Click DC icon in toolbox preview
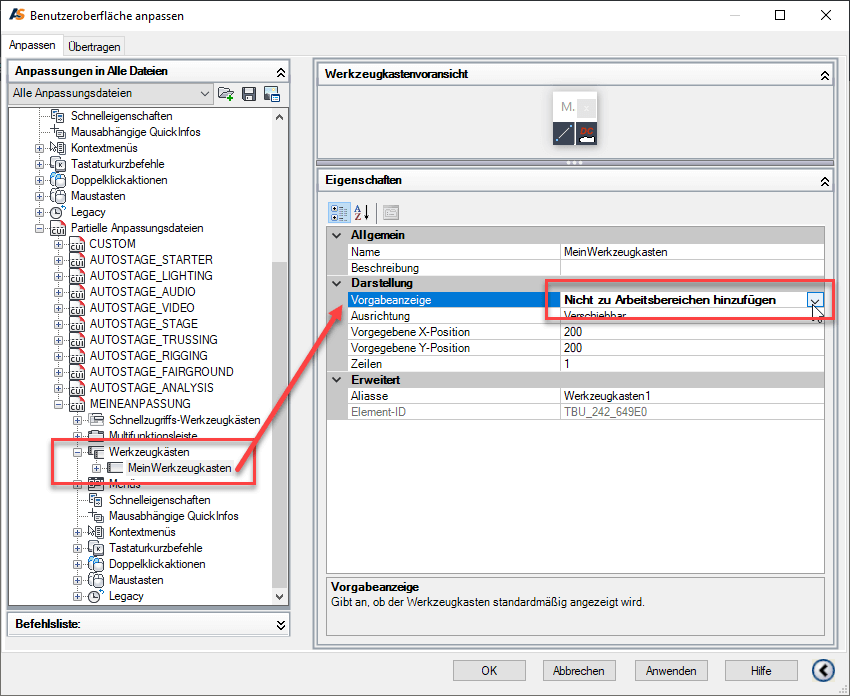Screen dimensions: 850x696 pyautogui.click(x=586, y=133)
